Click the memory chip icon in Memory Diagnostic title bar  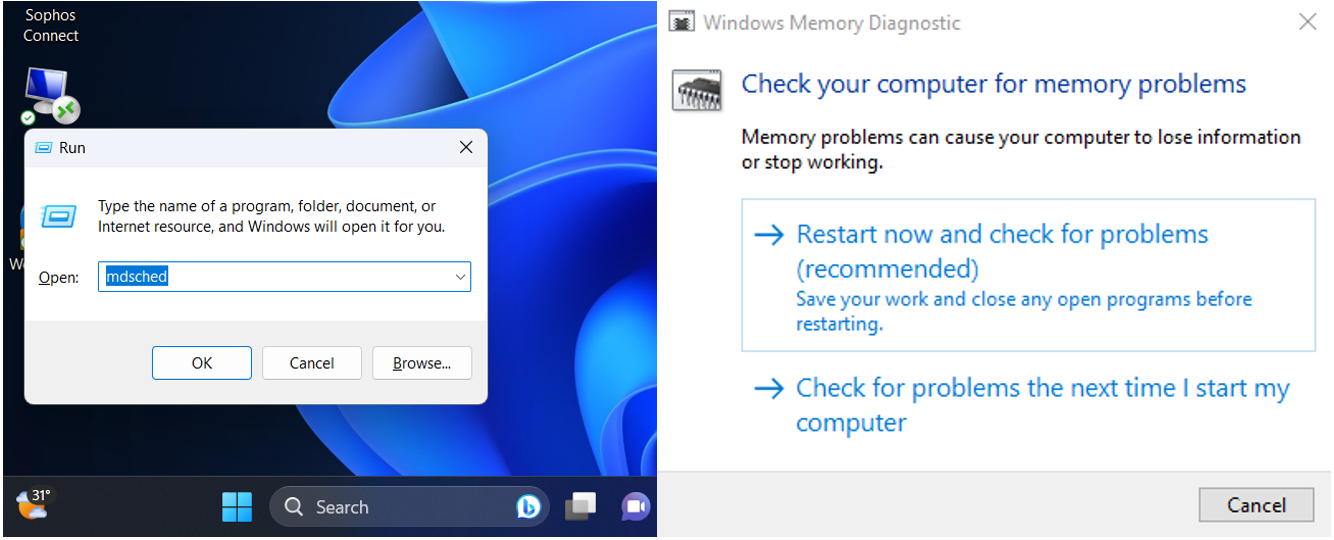682,22
